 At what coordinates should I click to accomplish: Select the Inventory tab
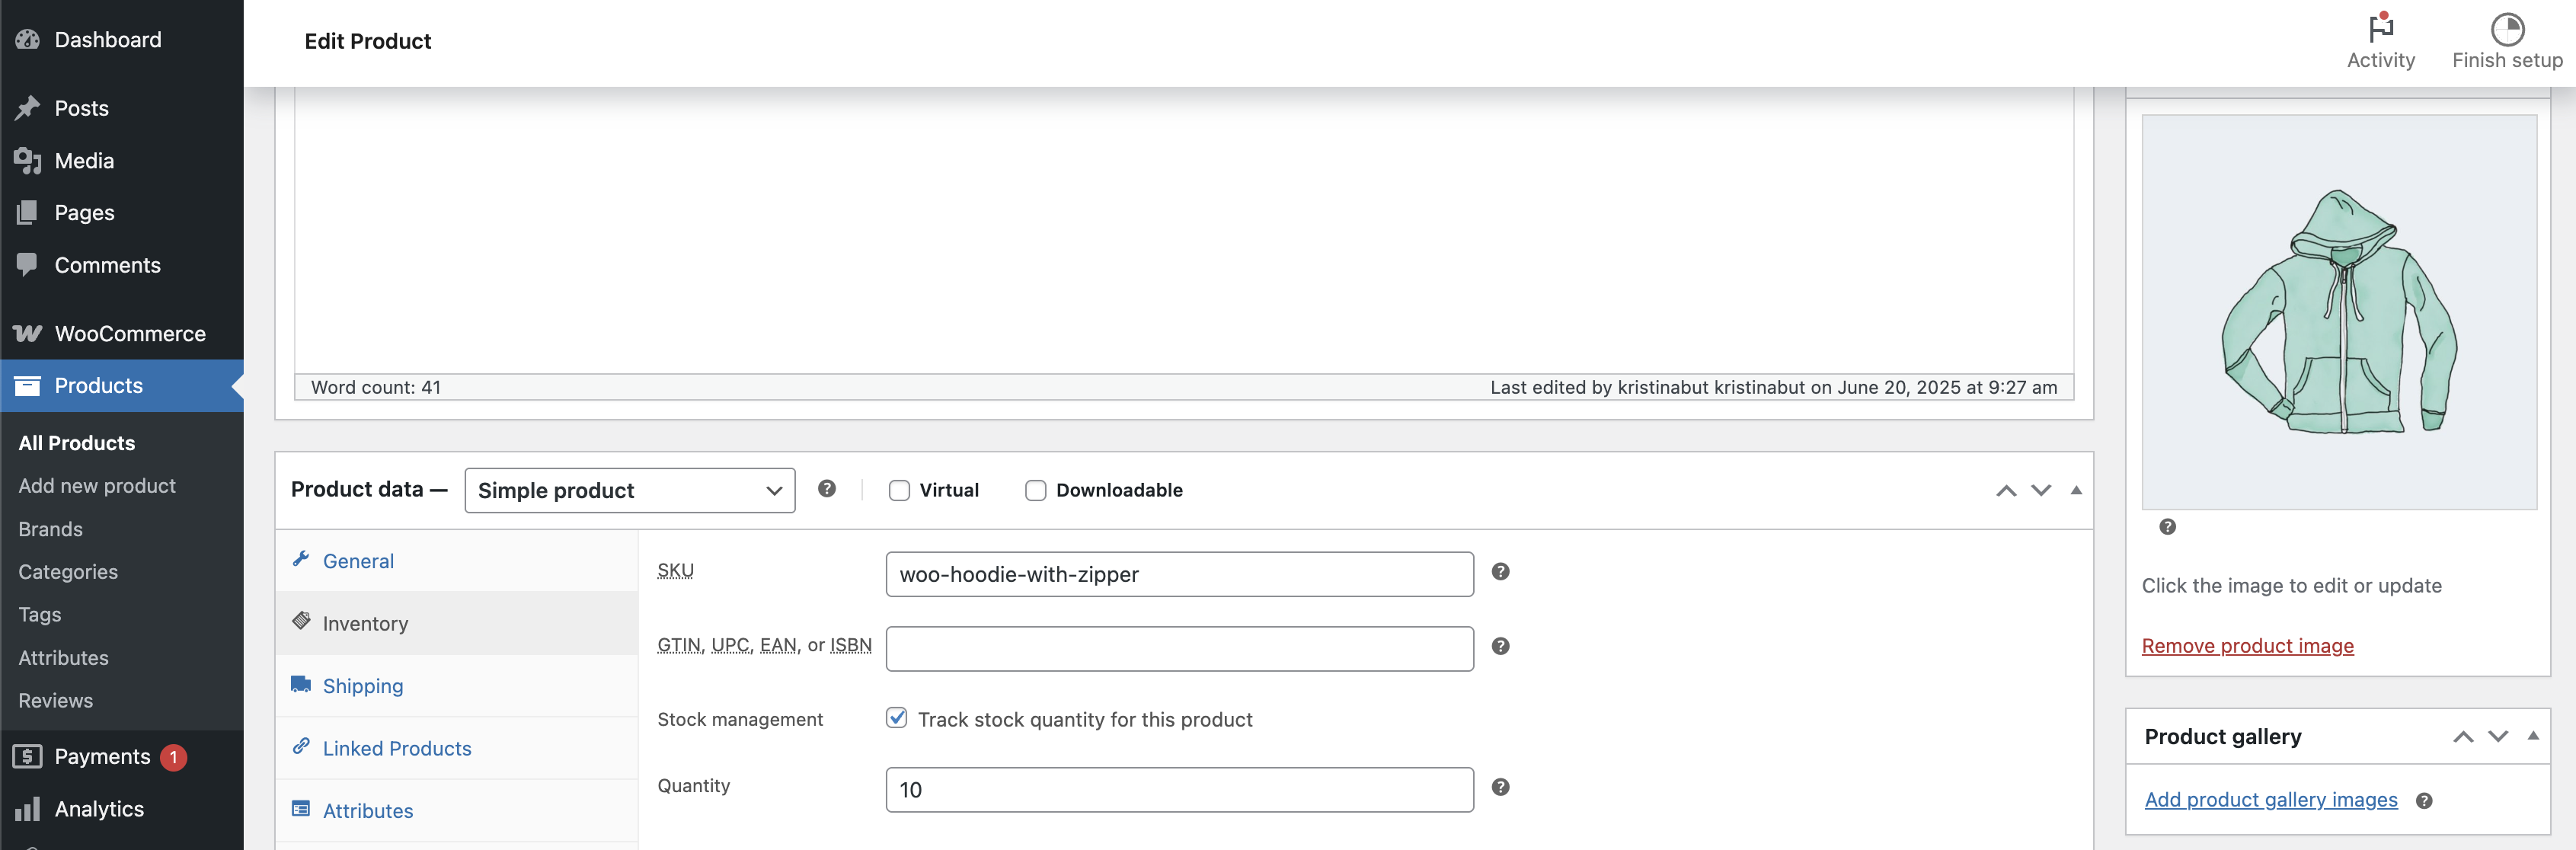(x=457, y=623)
